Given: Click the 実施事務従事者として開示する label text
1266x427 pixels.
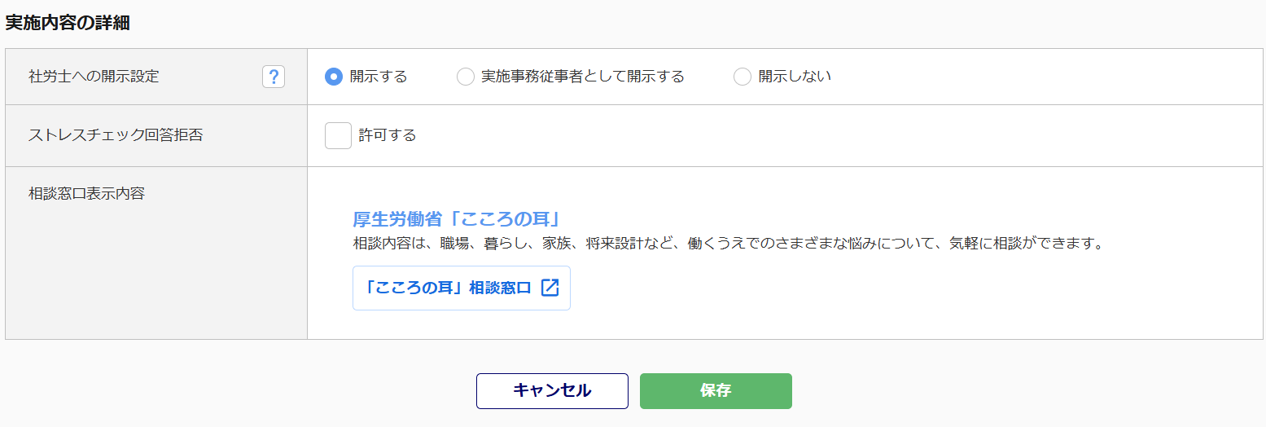Looking at the screenshot, I should 582,77.
